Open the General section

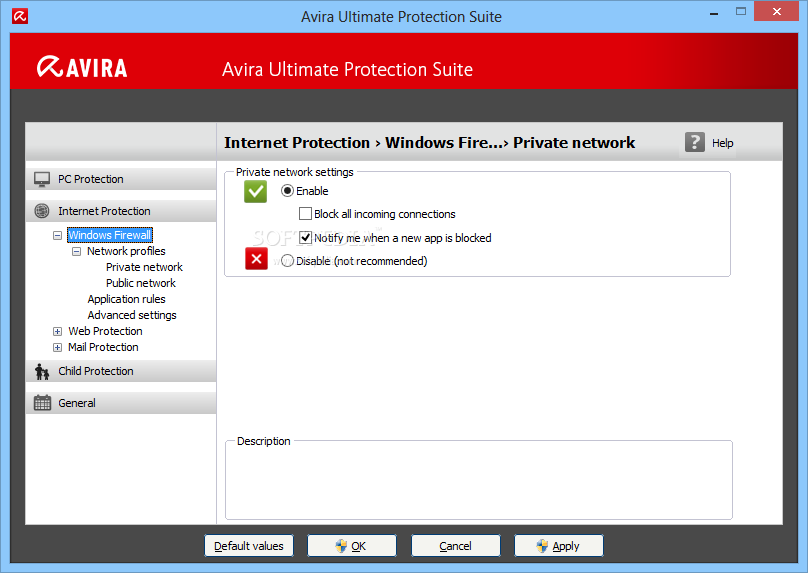tap(121, 403)
